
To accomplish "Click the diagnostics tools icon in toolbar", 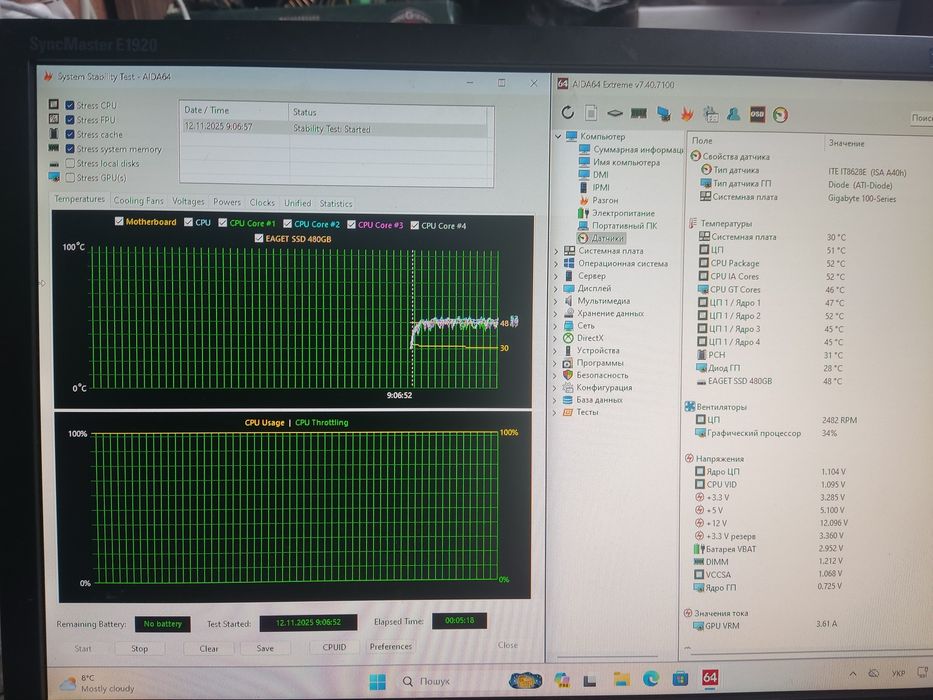I will point(710,114).
